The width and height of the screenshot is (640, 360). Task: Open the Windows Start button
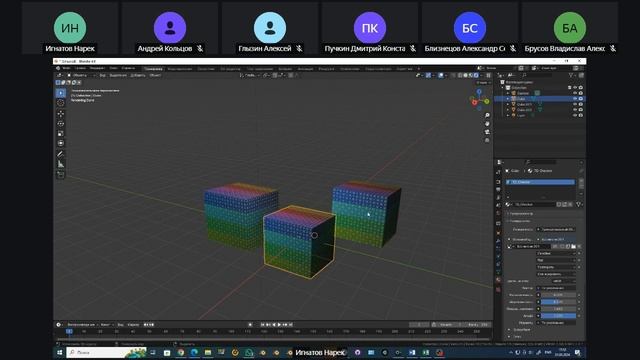(60, 352)
